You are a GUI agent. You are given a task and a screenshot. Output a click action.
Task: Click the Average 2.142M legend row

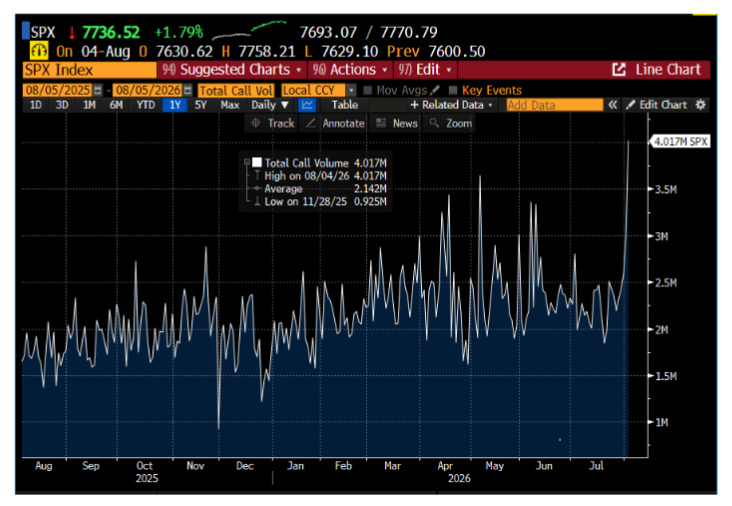pyautogui.click(x=325, y=189)
